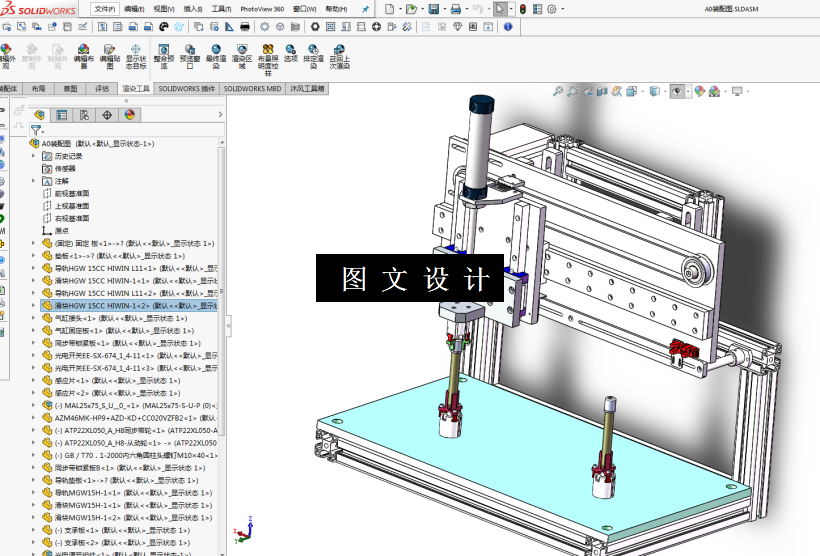Select the 前视基准面 plane item
This screenshot has width=820, height=556.
pos(72,194)
